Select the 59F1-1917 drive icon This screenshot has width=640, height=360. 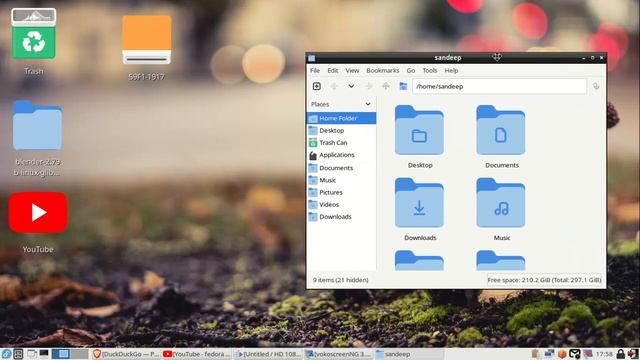[x=147, y=40]
